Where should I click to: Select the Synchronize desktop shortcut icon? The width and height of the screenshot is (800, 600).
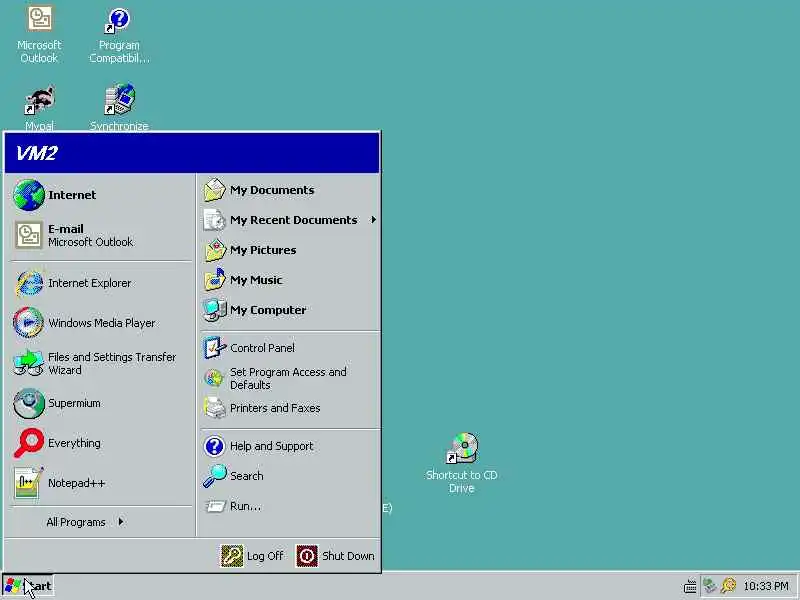point(119,108)
